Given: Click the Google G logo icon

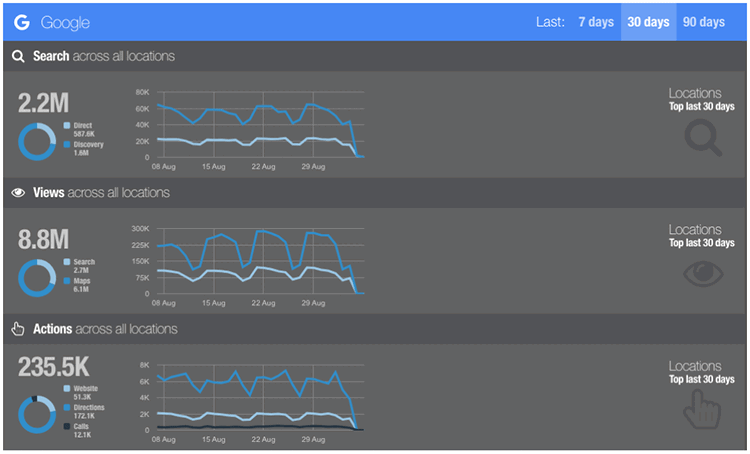Looking at the screenshot, I should (22, 22).
